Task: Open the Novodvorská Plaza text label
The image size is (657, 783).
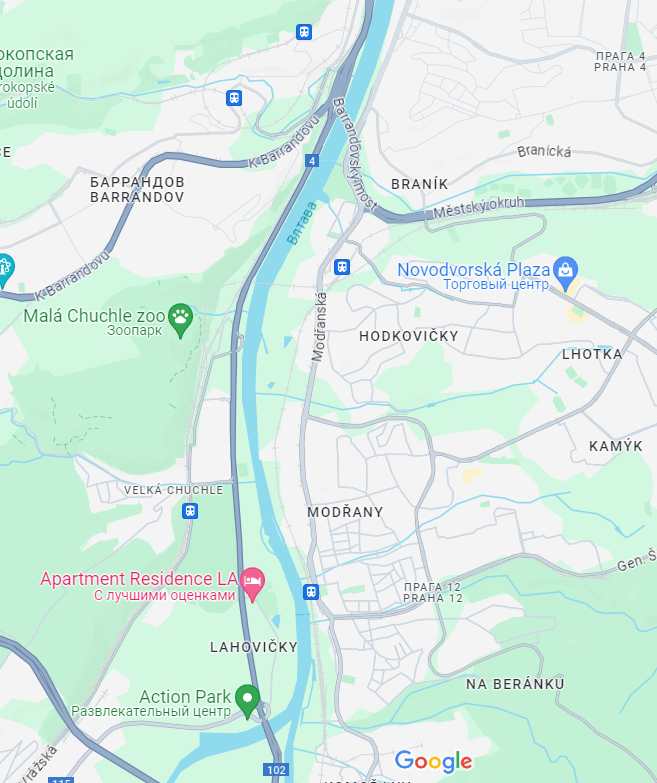Action: (474, 270)
